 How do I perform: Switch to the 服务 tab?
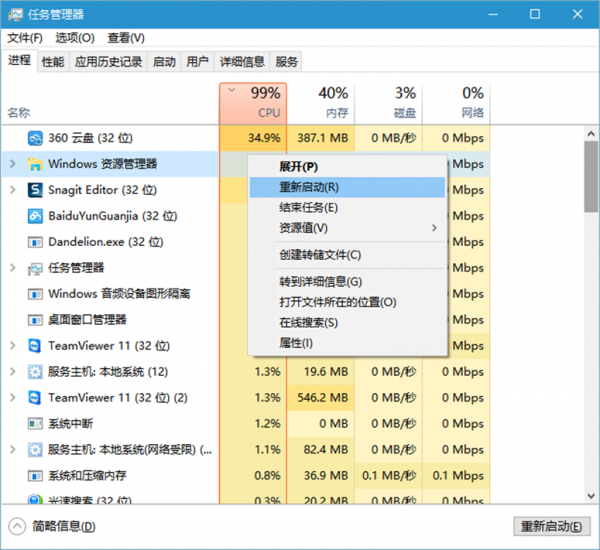click(286, 62)
